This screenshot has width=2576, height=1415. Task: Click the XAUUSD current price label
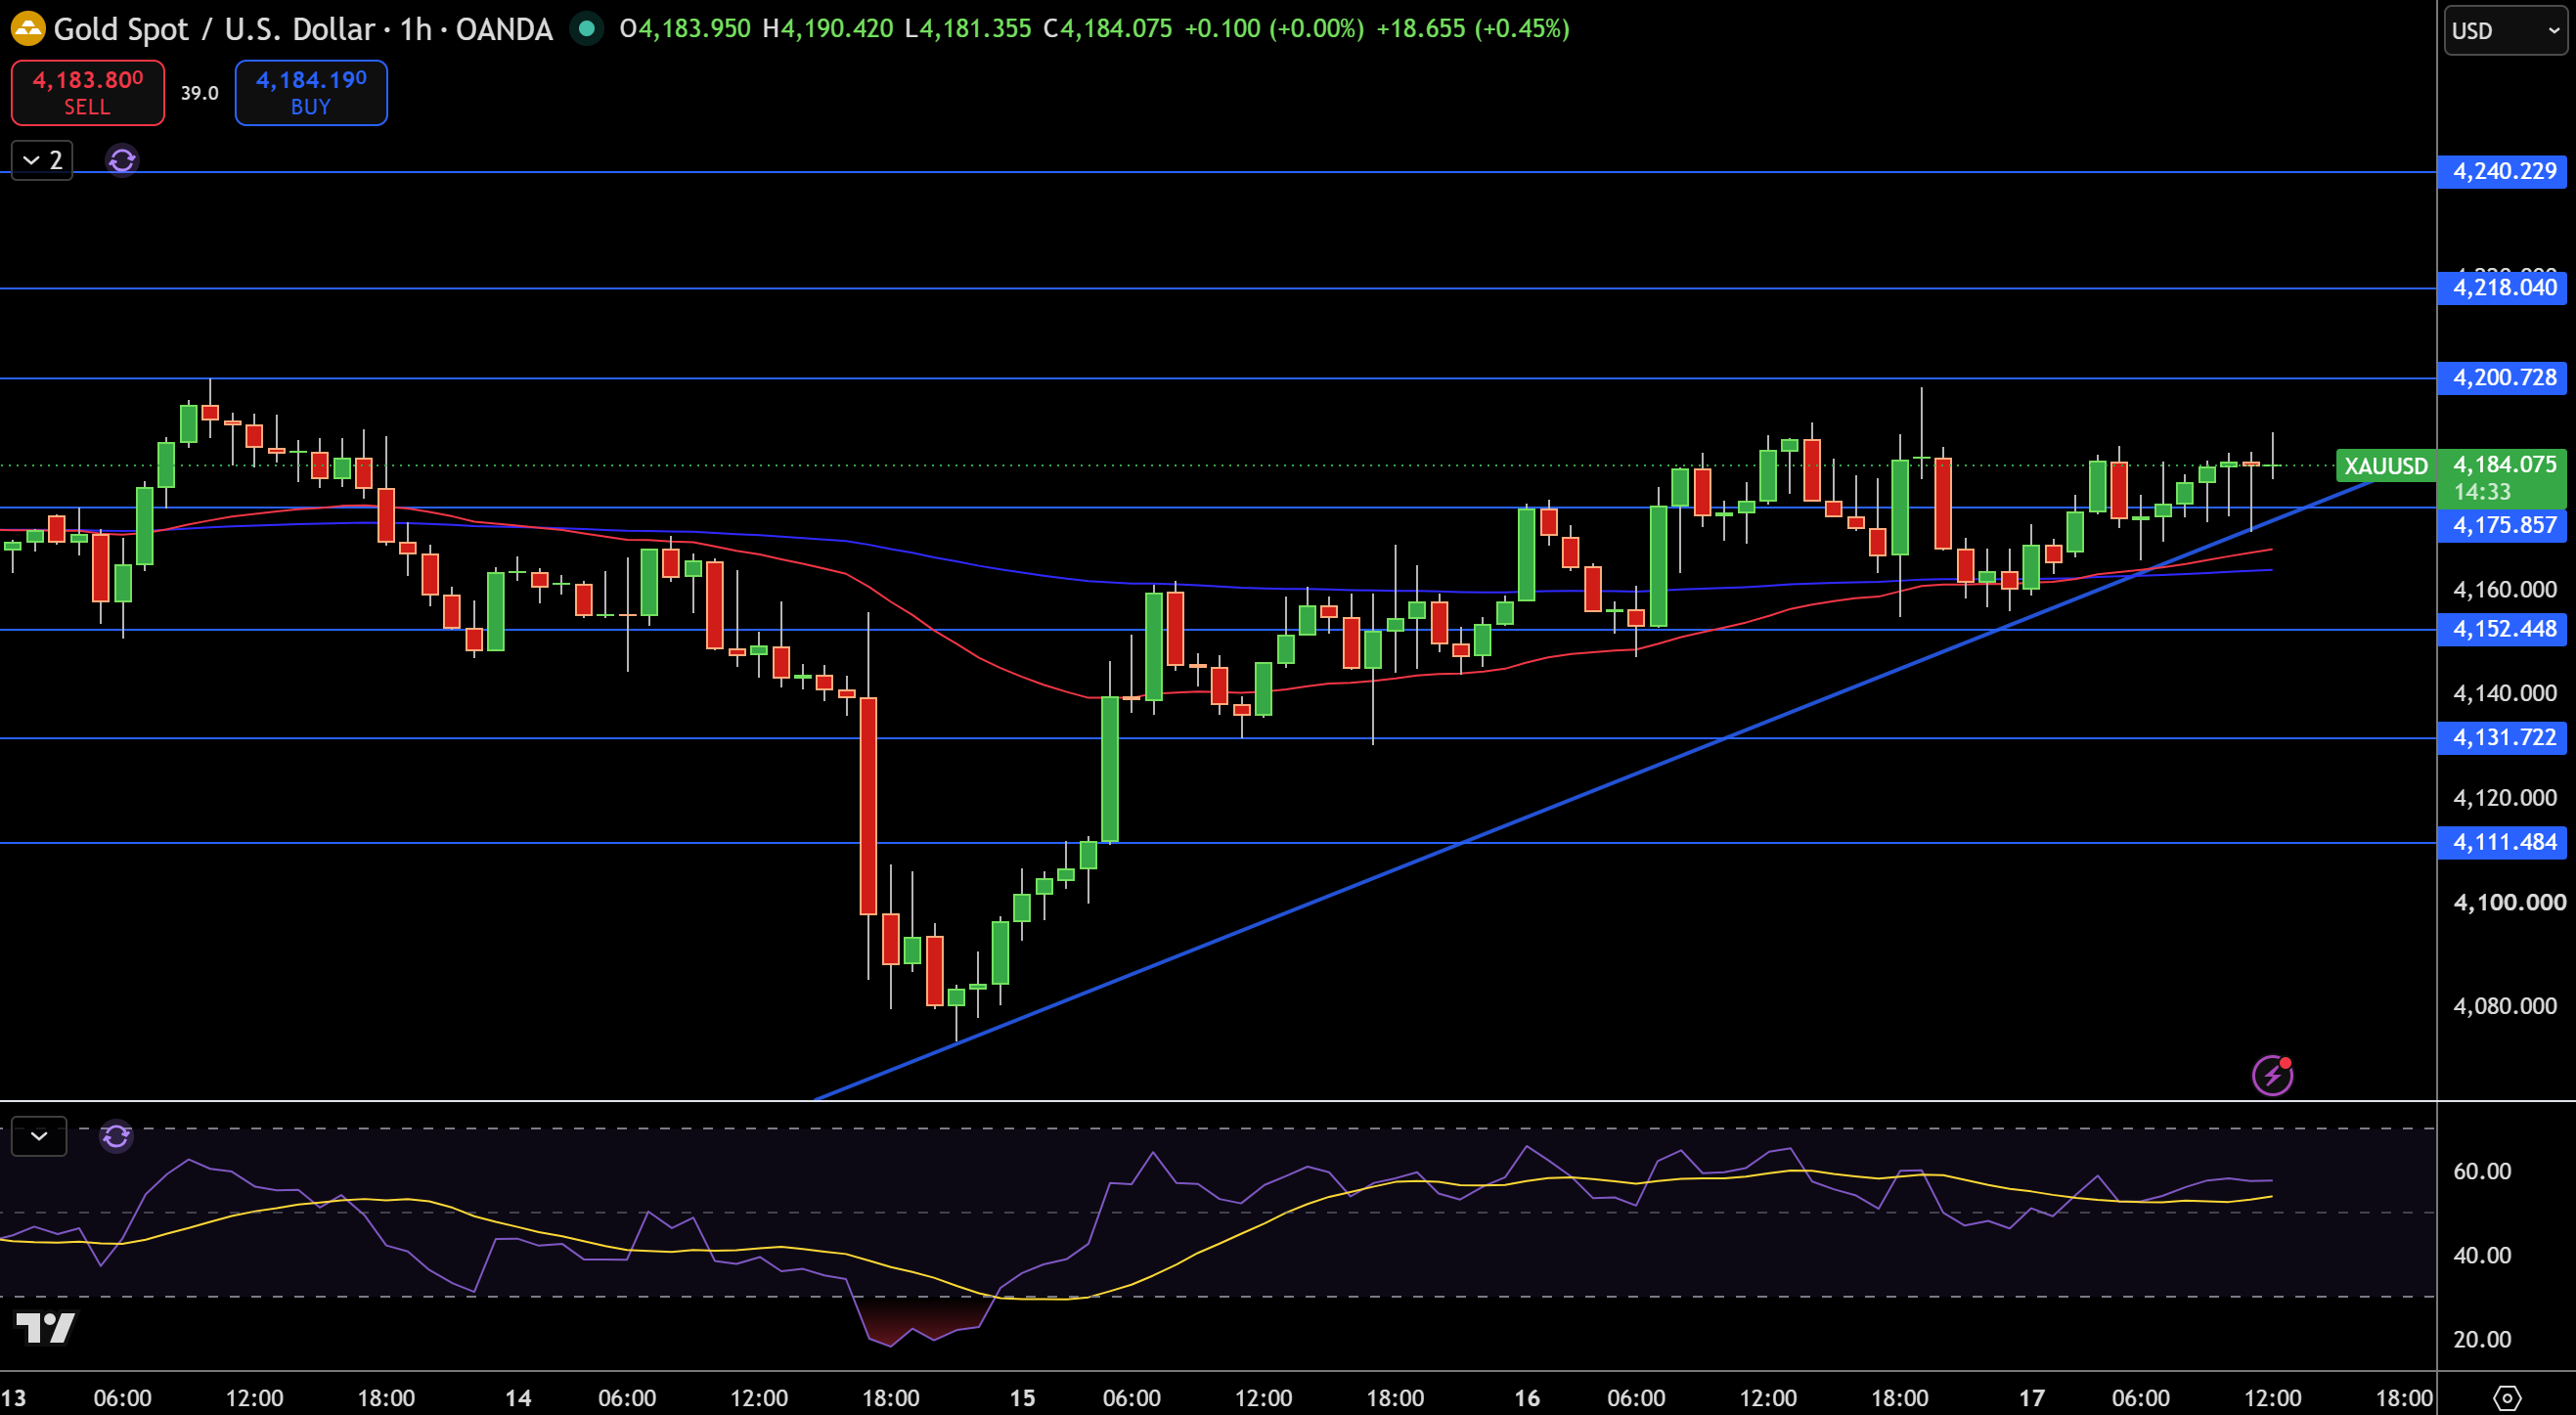click(x=2386, y=466)
